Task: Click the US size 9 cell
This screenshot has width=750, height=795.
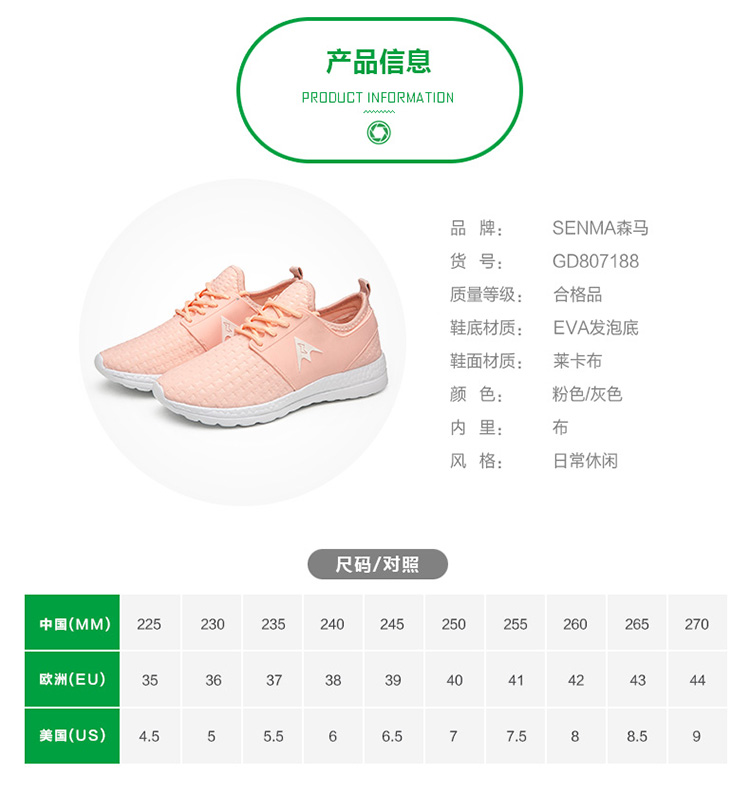Action: (697, 736)
